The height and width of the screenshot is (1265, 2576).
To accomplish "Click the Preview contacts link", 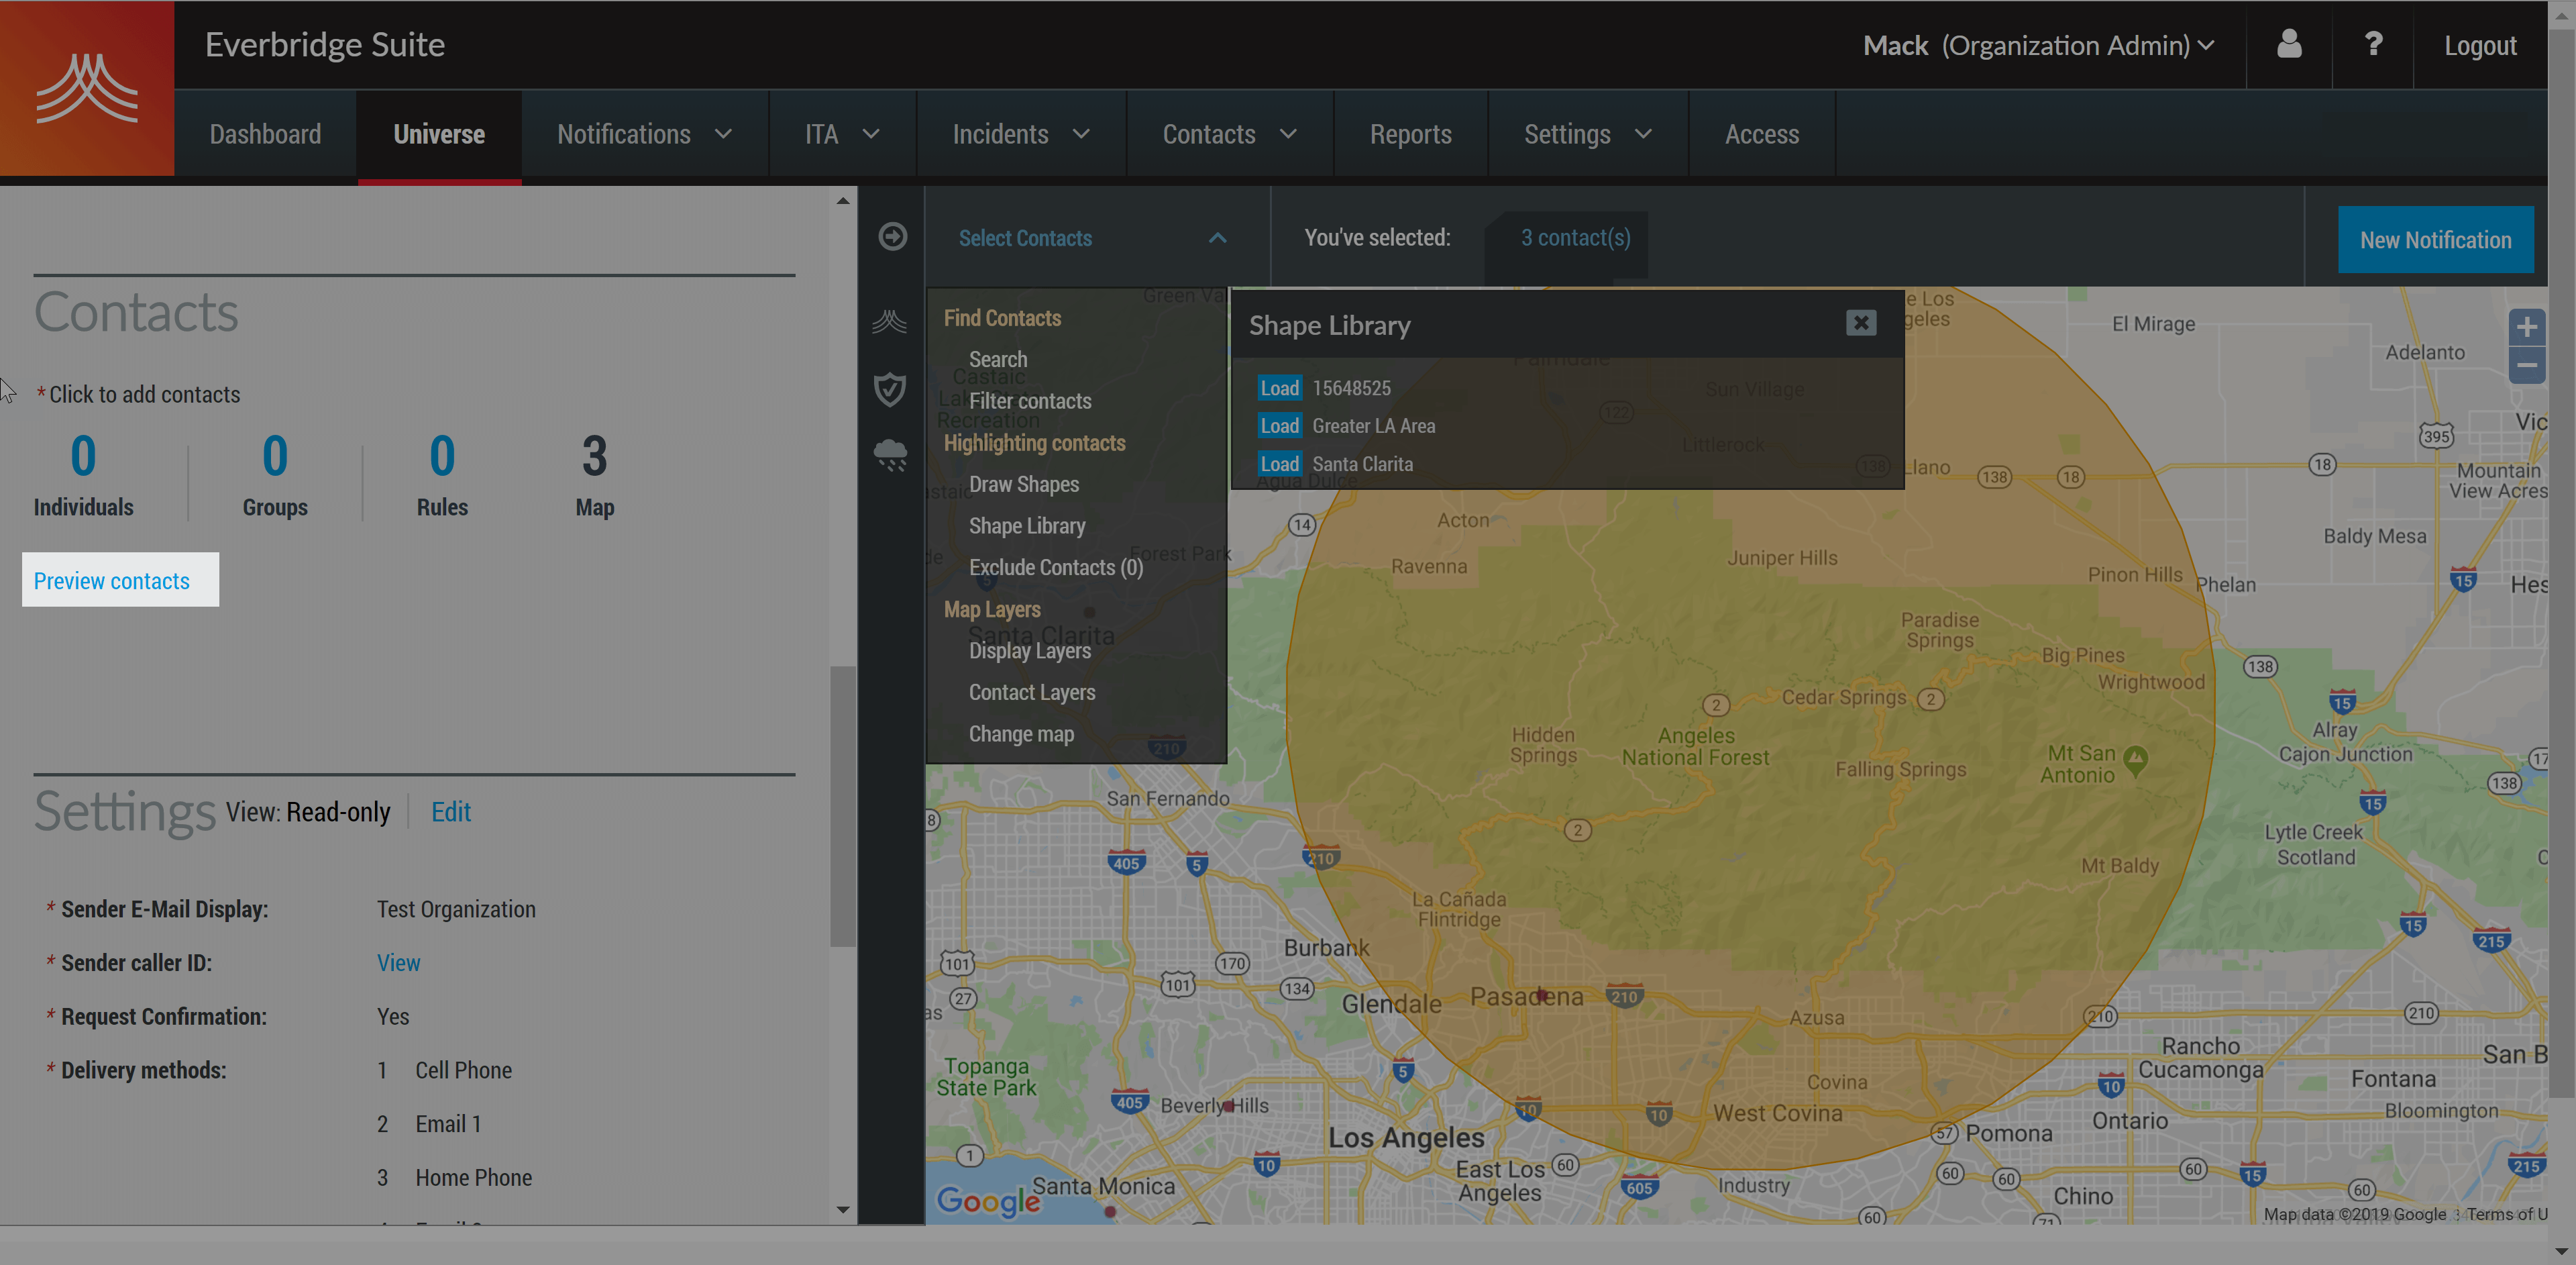I will click(112, 581).
